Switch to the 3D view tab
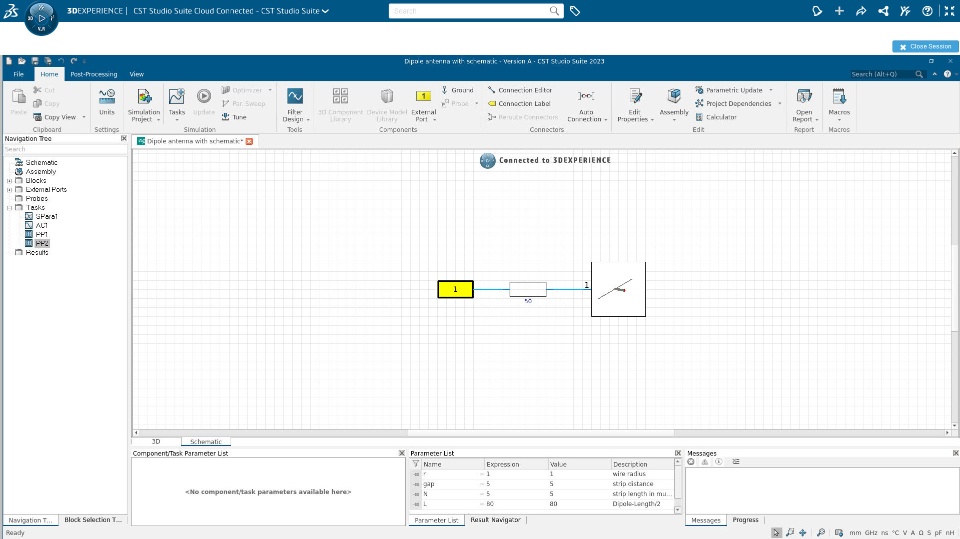The width and height of the screenshot is (960, 539). tap(156, 441)
